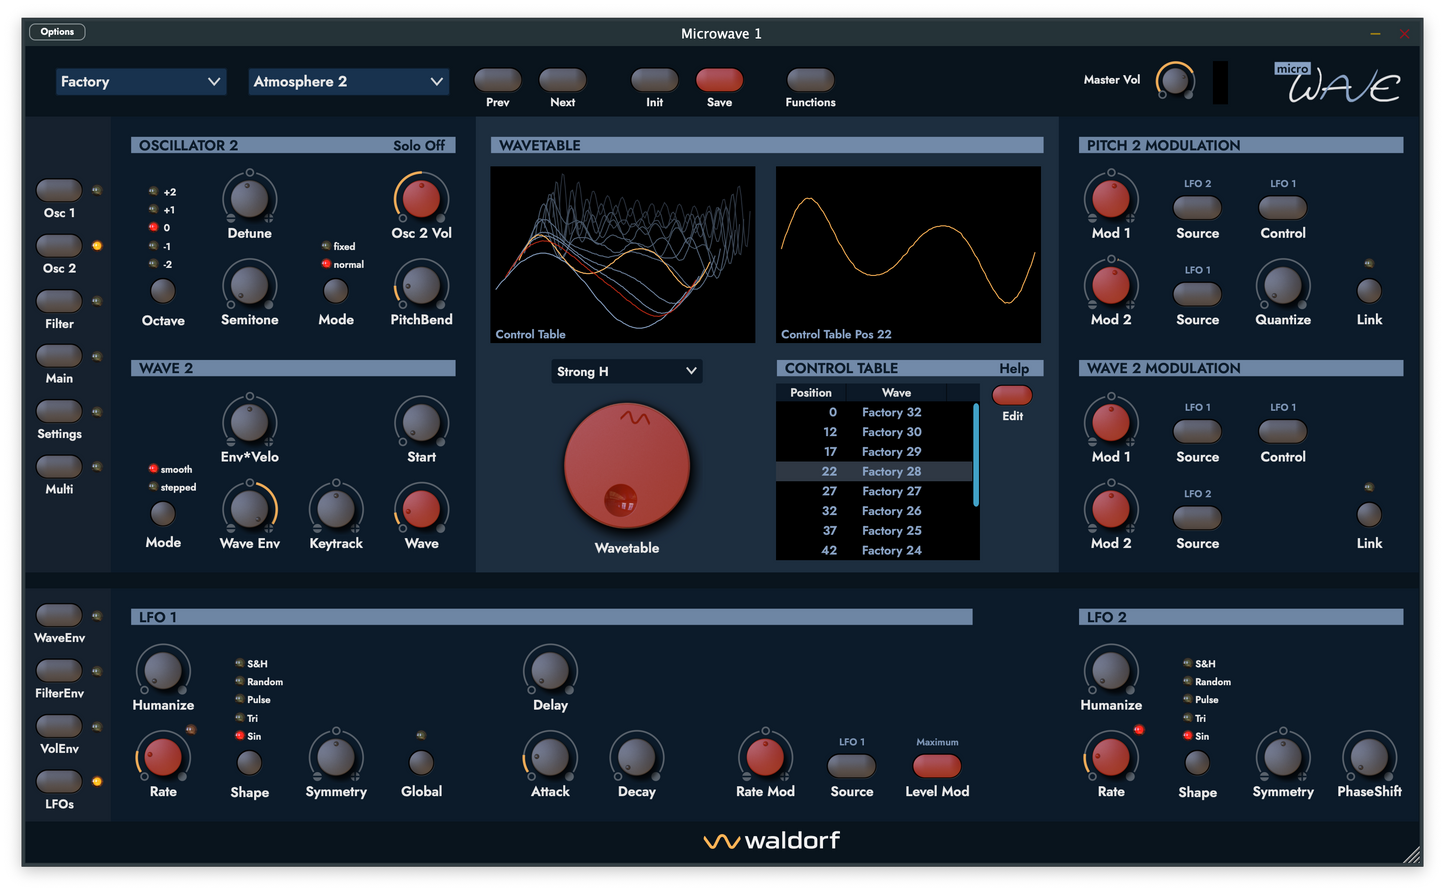This screenshot has width=1445, height=892.
Task: Click the Quantize knob in Pitch 2 Modulation
Action: point(1283,285)
